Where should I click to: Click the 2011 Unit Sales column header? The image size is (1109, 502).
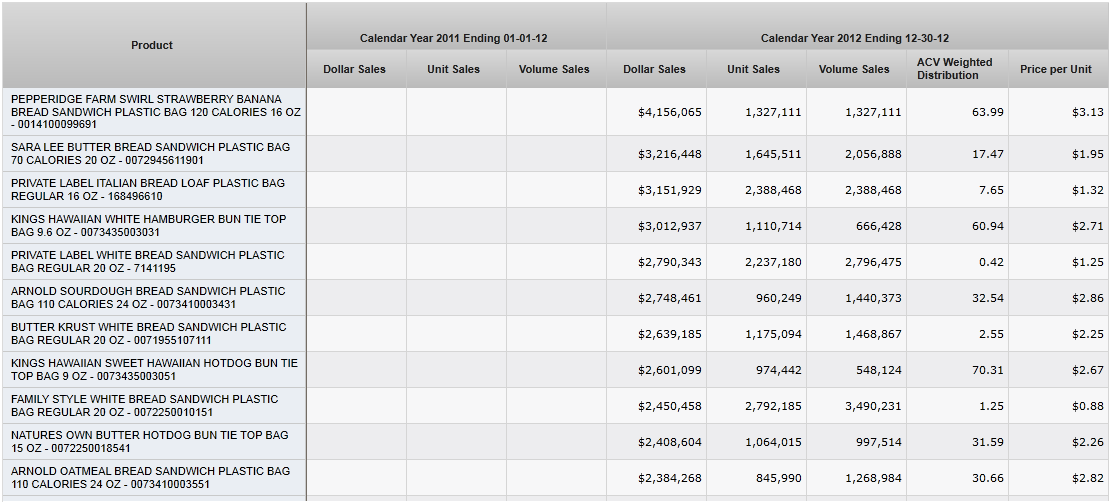[x=454, y=69]
